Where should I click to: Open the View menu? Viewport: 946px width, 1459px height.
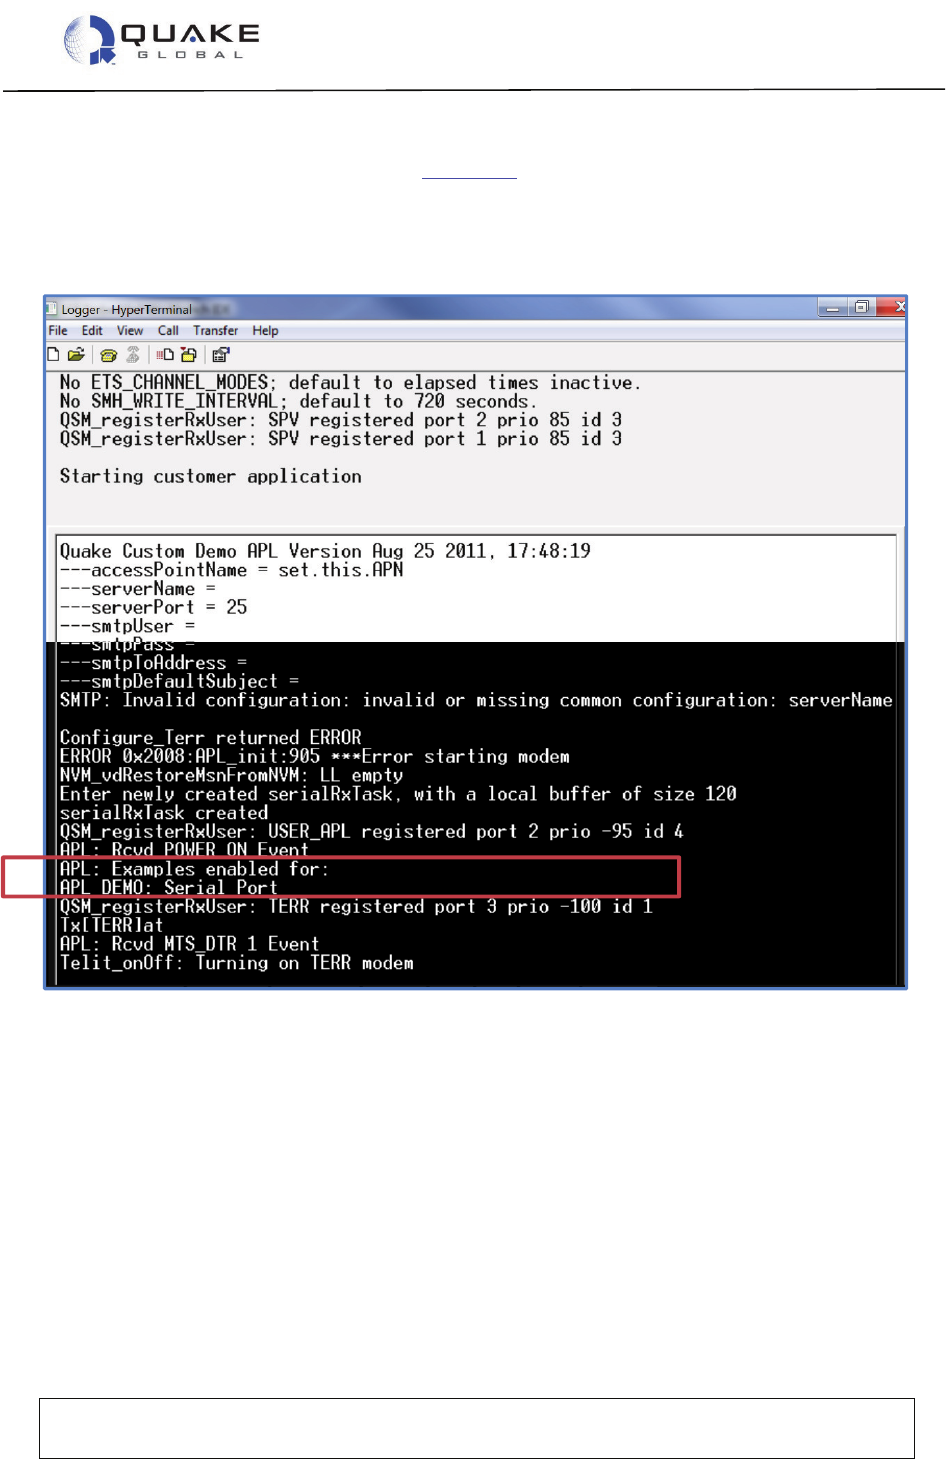[x=130, y=331]
